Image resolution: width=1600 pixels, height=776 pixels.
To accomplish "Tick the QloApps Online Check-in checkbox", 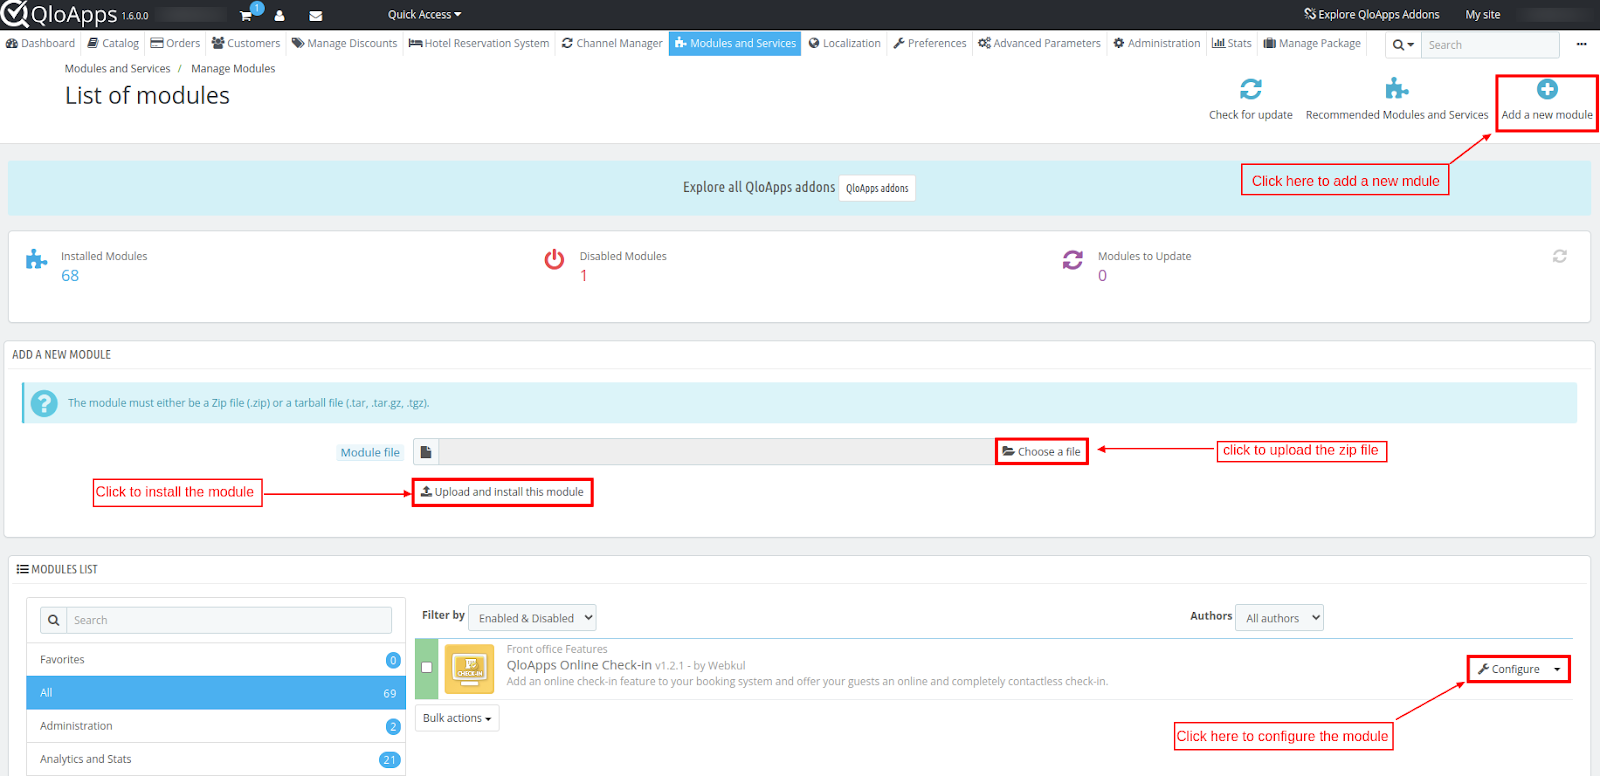I will coord(427,667).
